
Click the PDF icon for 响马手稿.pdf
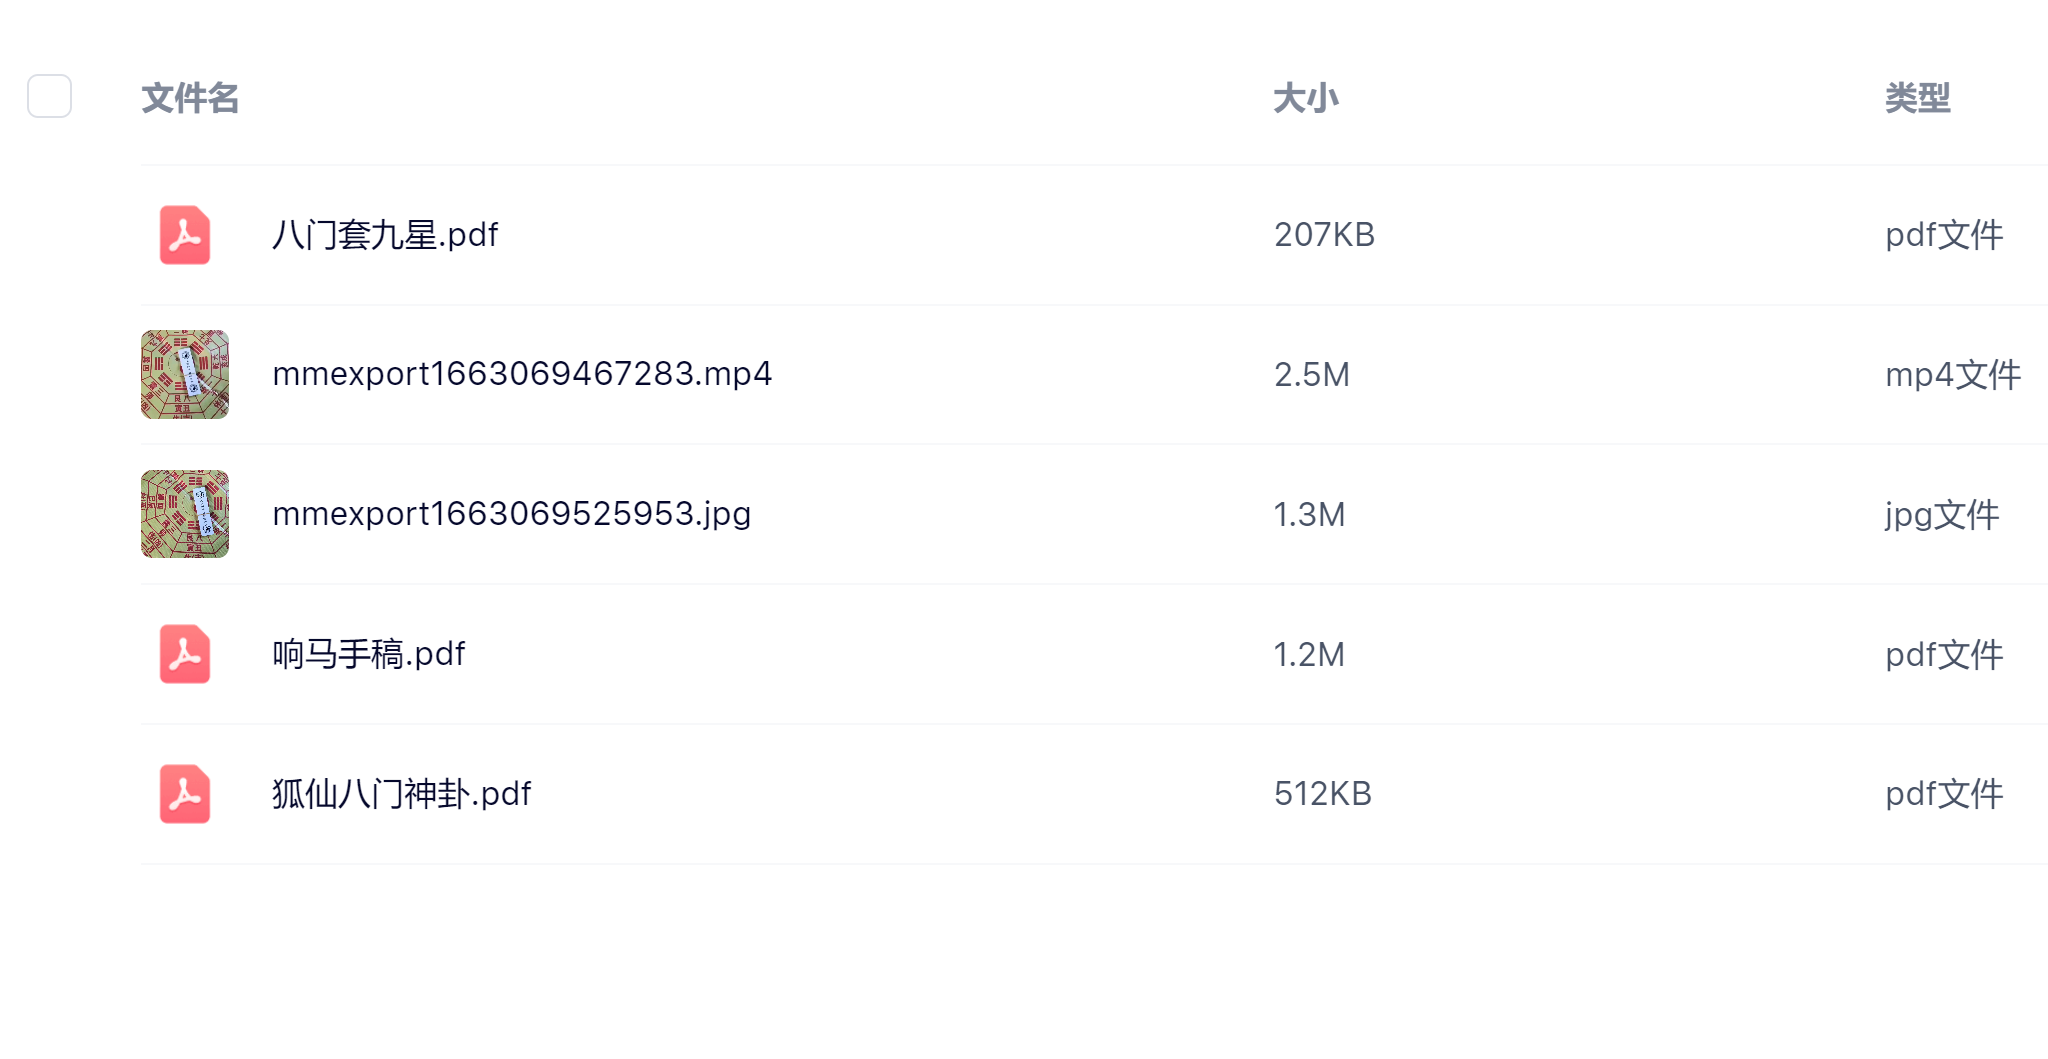pyautogui.click(x=185, y=654)
